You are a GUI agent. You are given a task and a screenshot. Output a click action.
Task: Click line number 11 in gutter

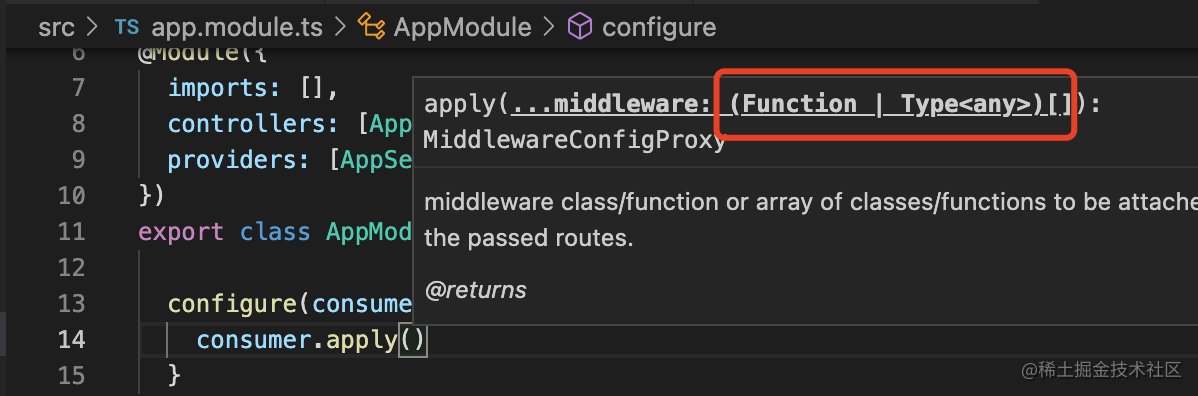click(71, 232)
